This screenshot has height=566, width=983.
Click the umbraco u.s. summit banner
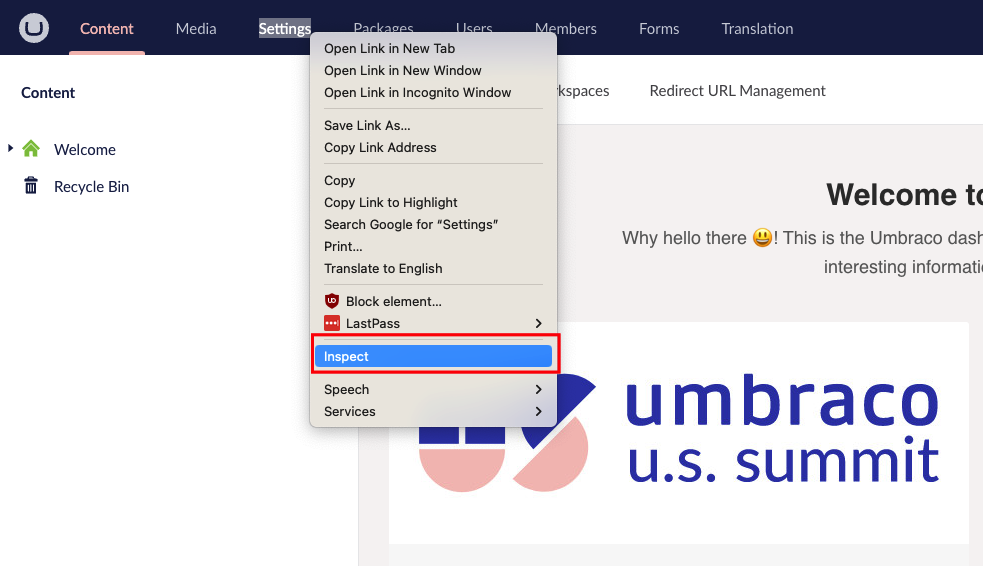679,432
